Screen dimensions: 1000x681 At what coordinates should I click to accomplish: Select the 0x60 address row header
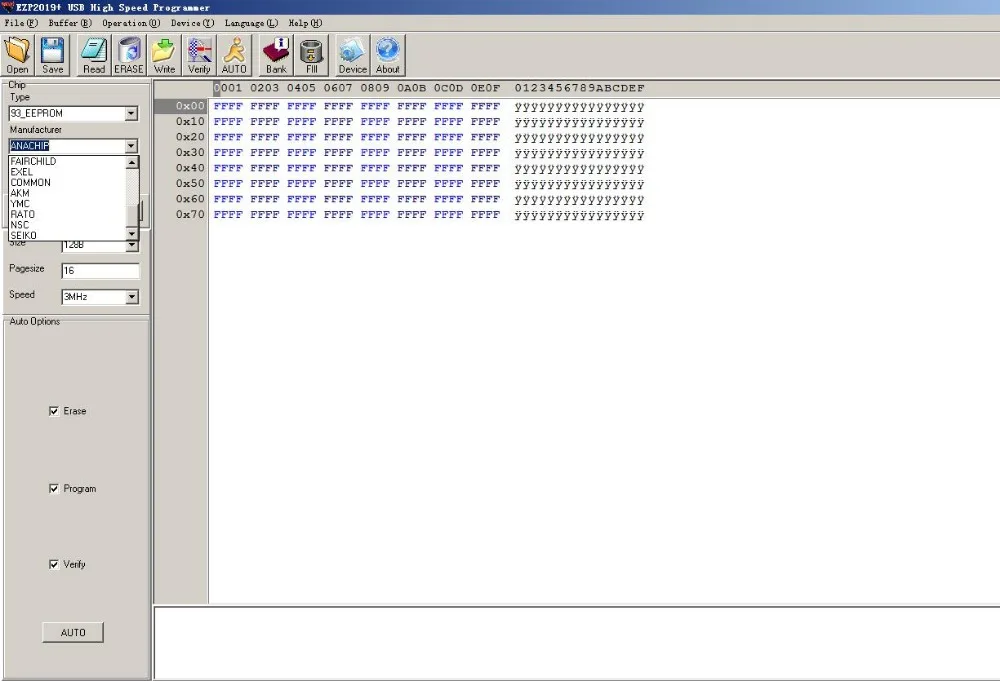point(190,199)
